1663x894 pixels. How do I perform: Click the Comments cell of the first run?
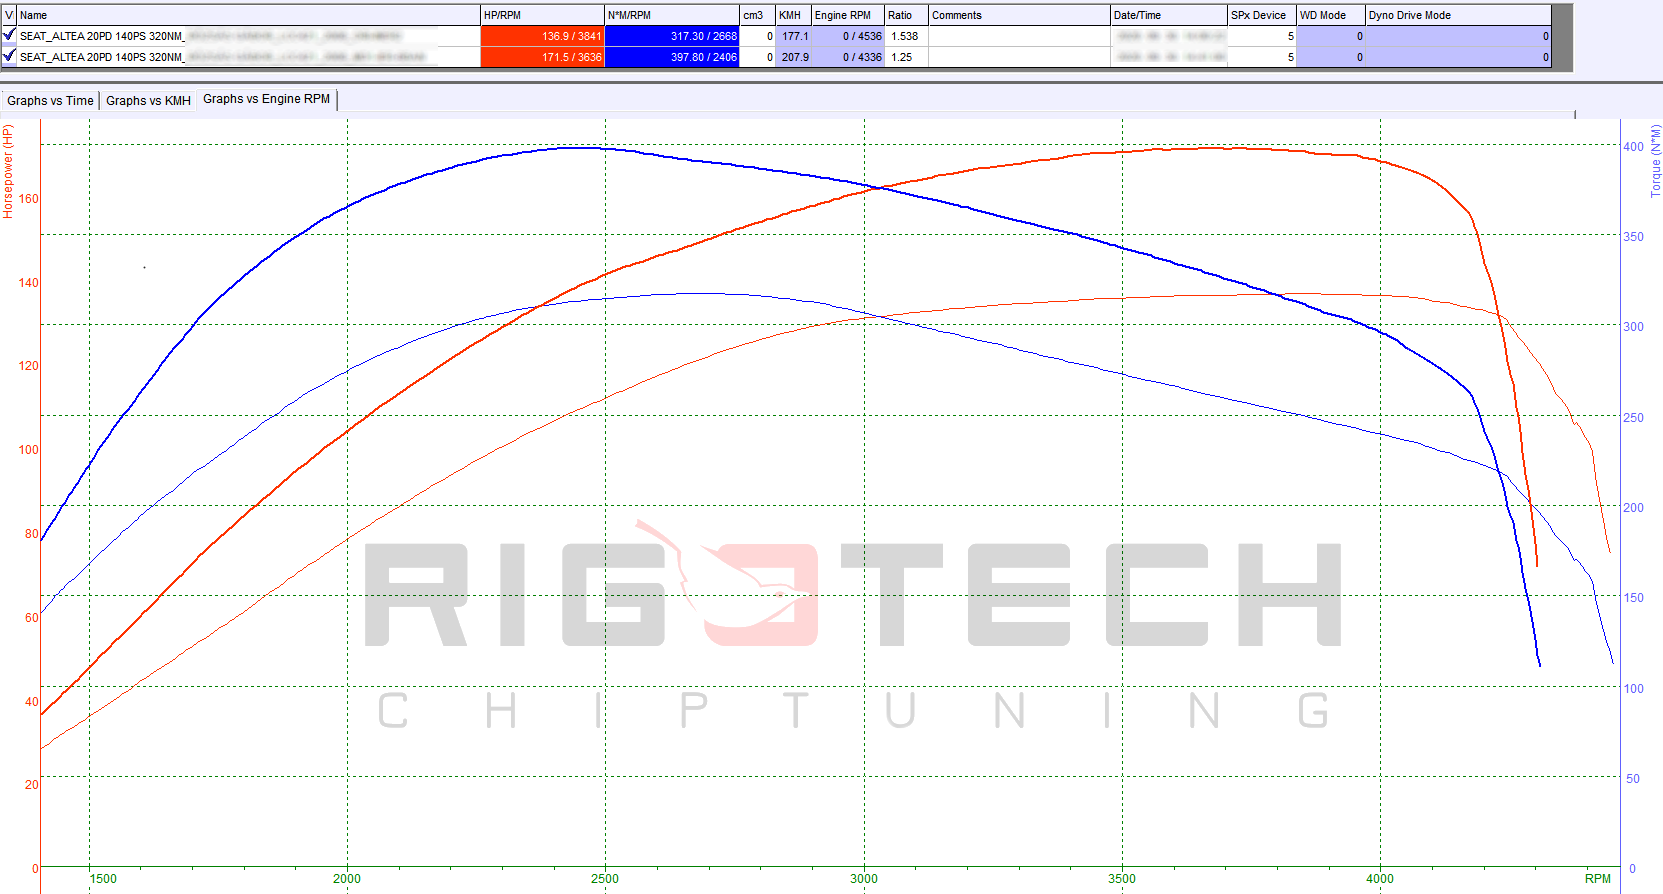tap(1019, 36)
